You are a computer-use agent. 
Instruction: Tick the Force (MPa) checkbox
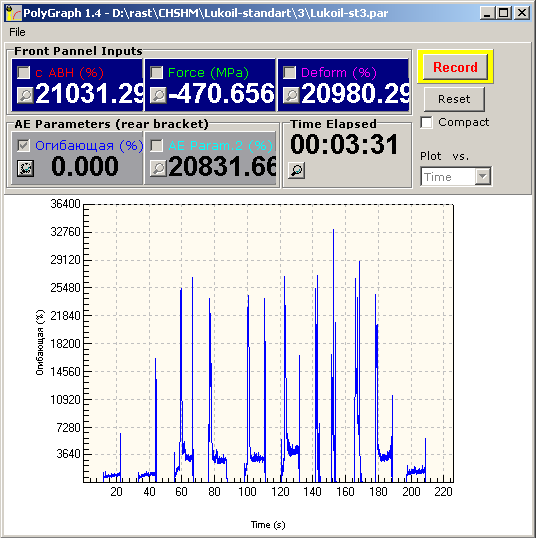(x=156, y=72)
